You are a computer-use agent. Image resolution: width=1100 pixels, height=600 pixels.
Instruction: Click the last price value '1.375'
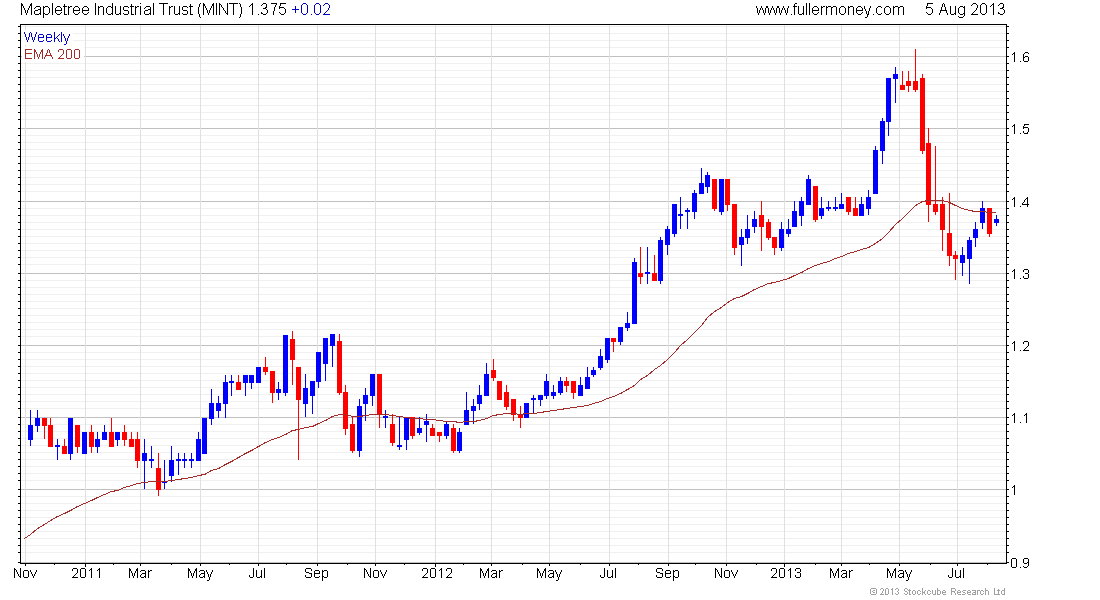(267, 10)
